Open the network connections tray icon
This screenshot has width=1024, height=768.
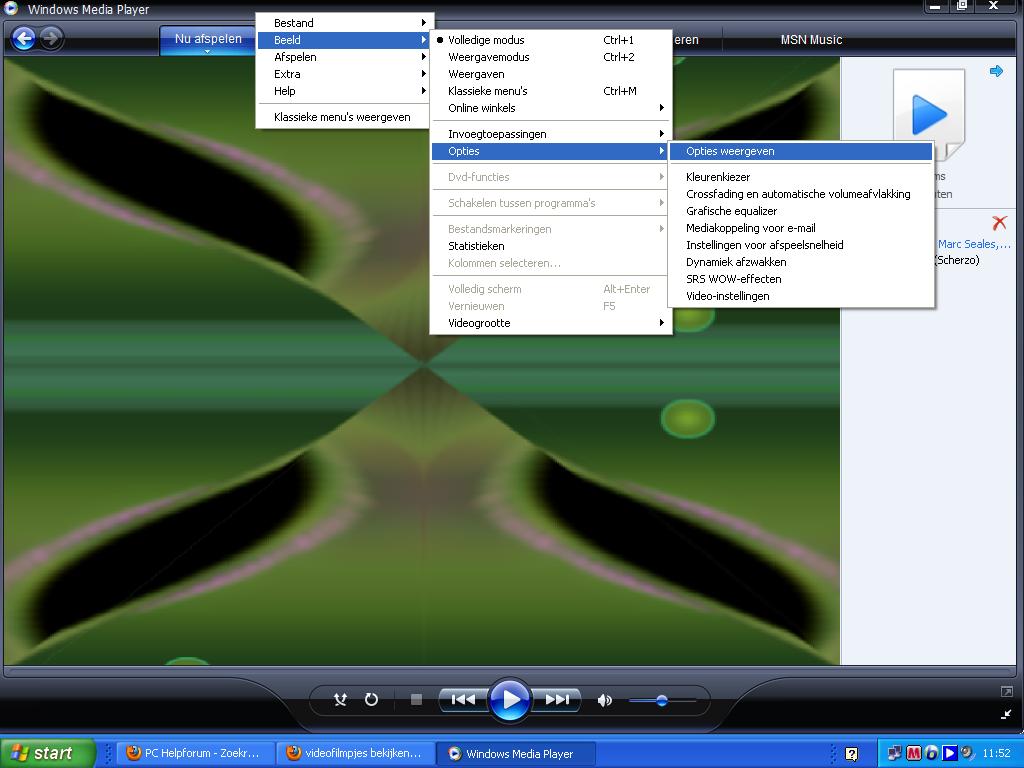[x=895, y=753]
